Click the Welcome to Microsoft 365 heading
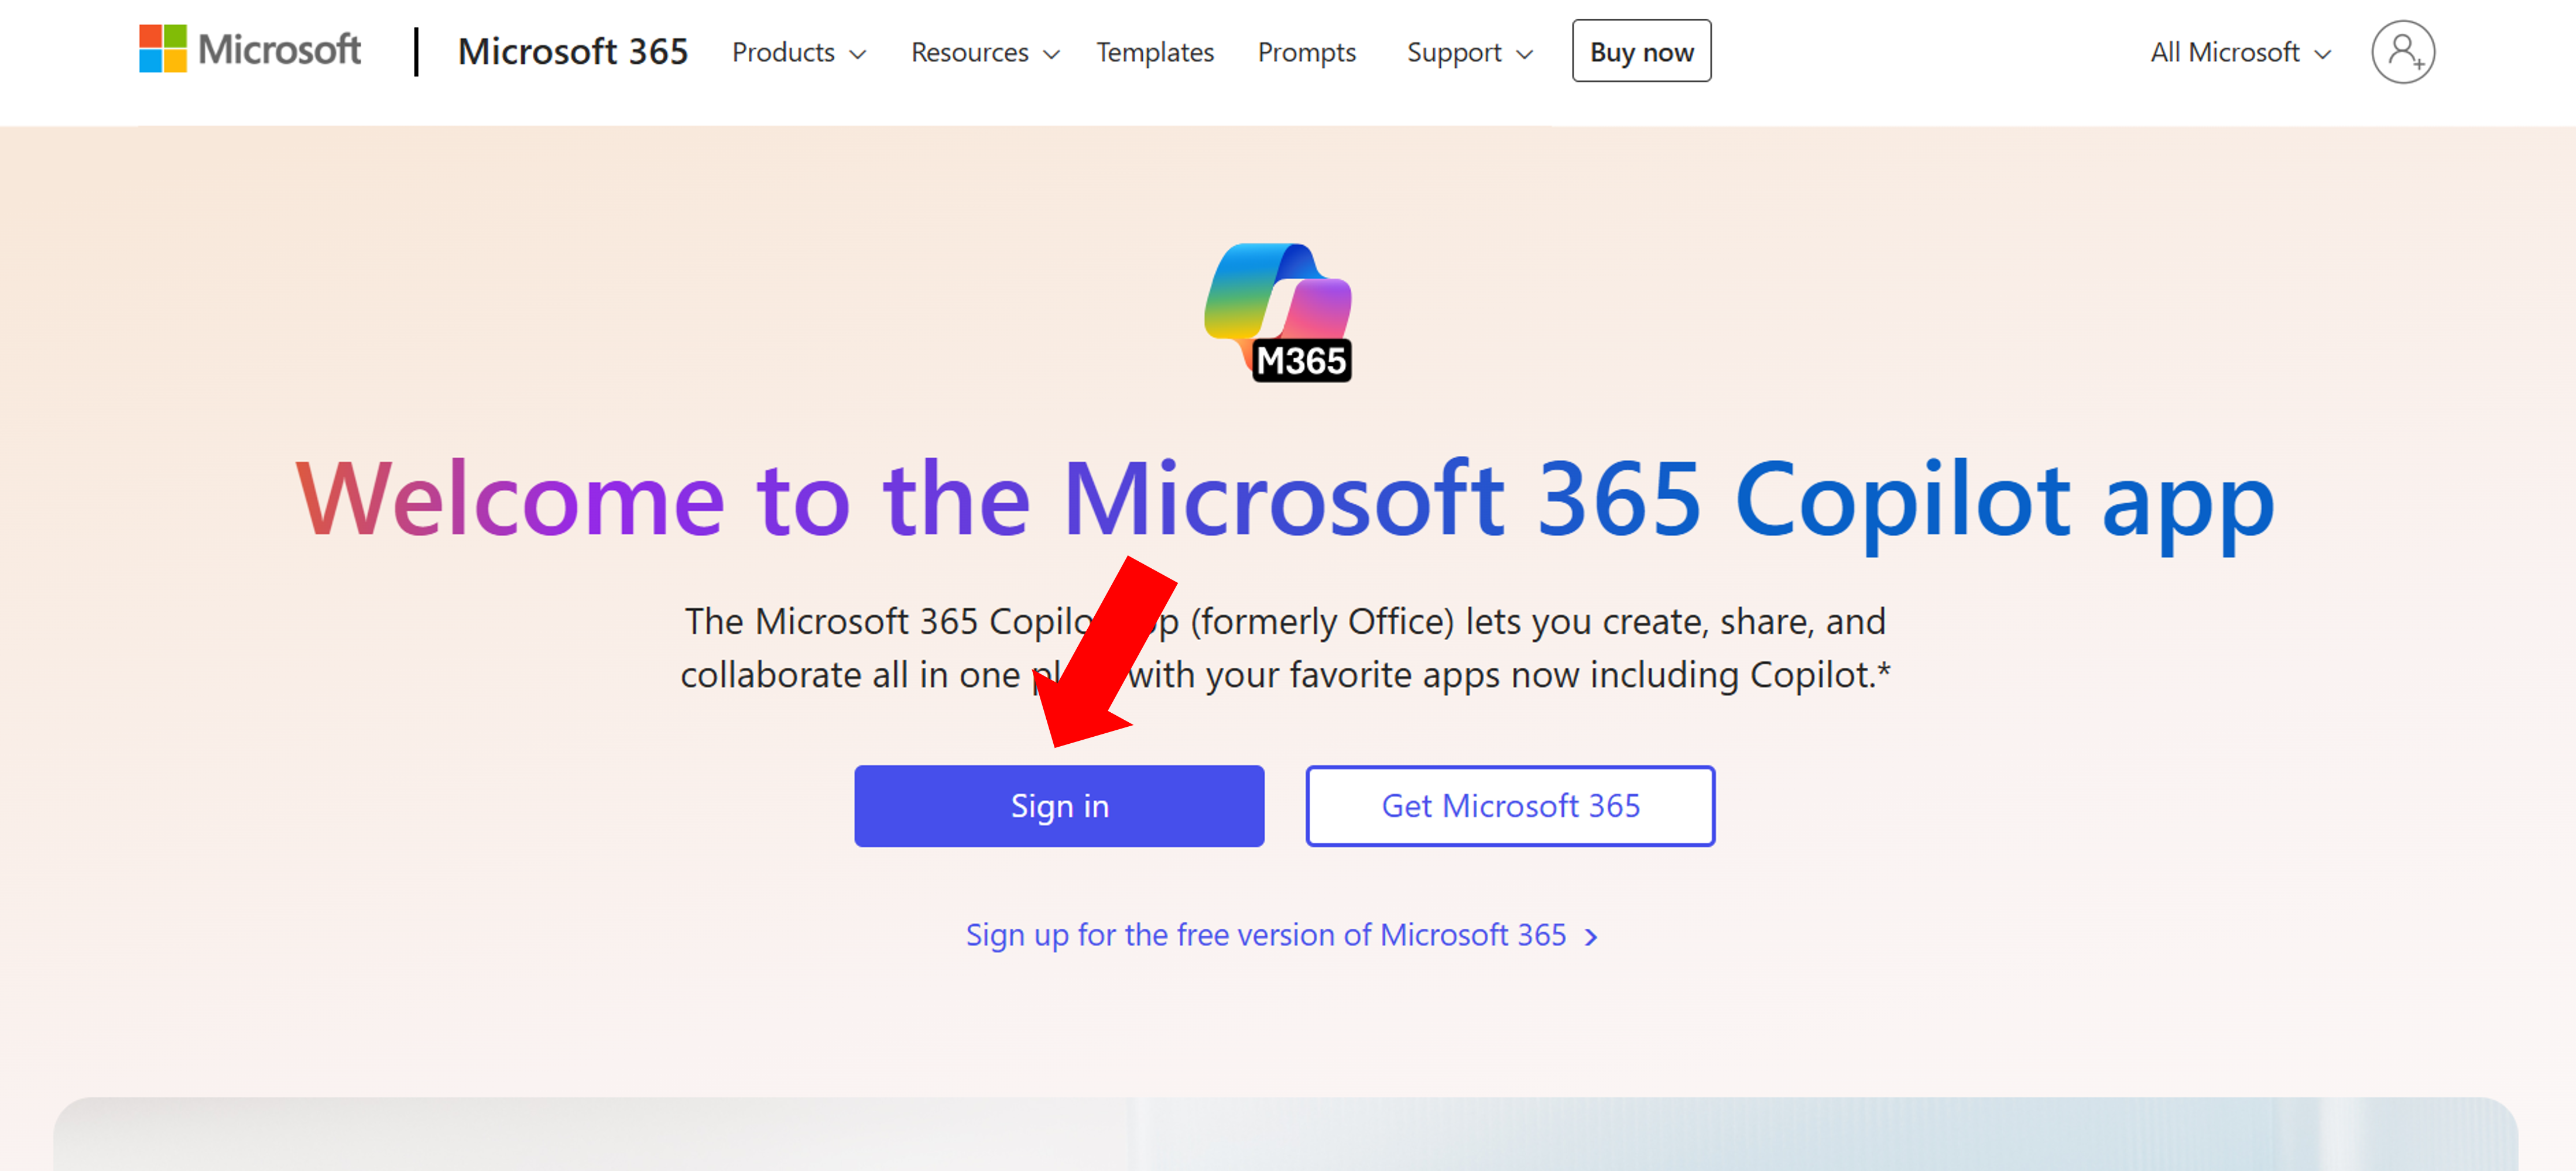This screenshot has height=1171, width=2576. tap(1286, 498)
